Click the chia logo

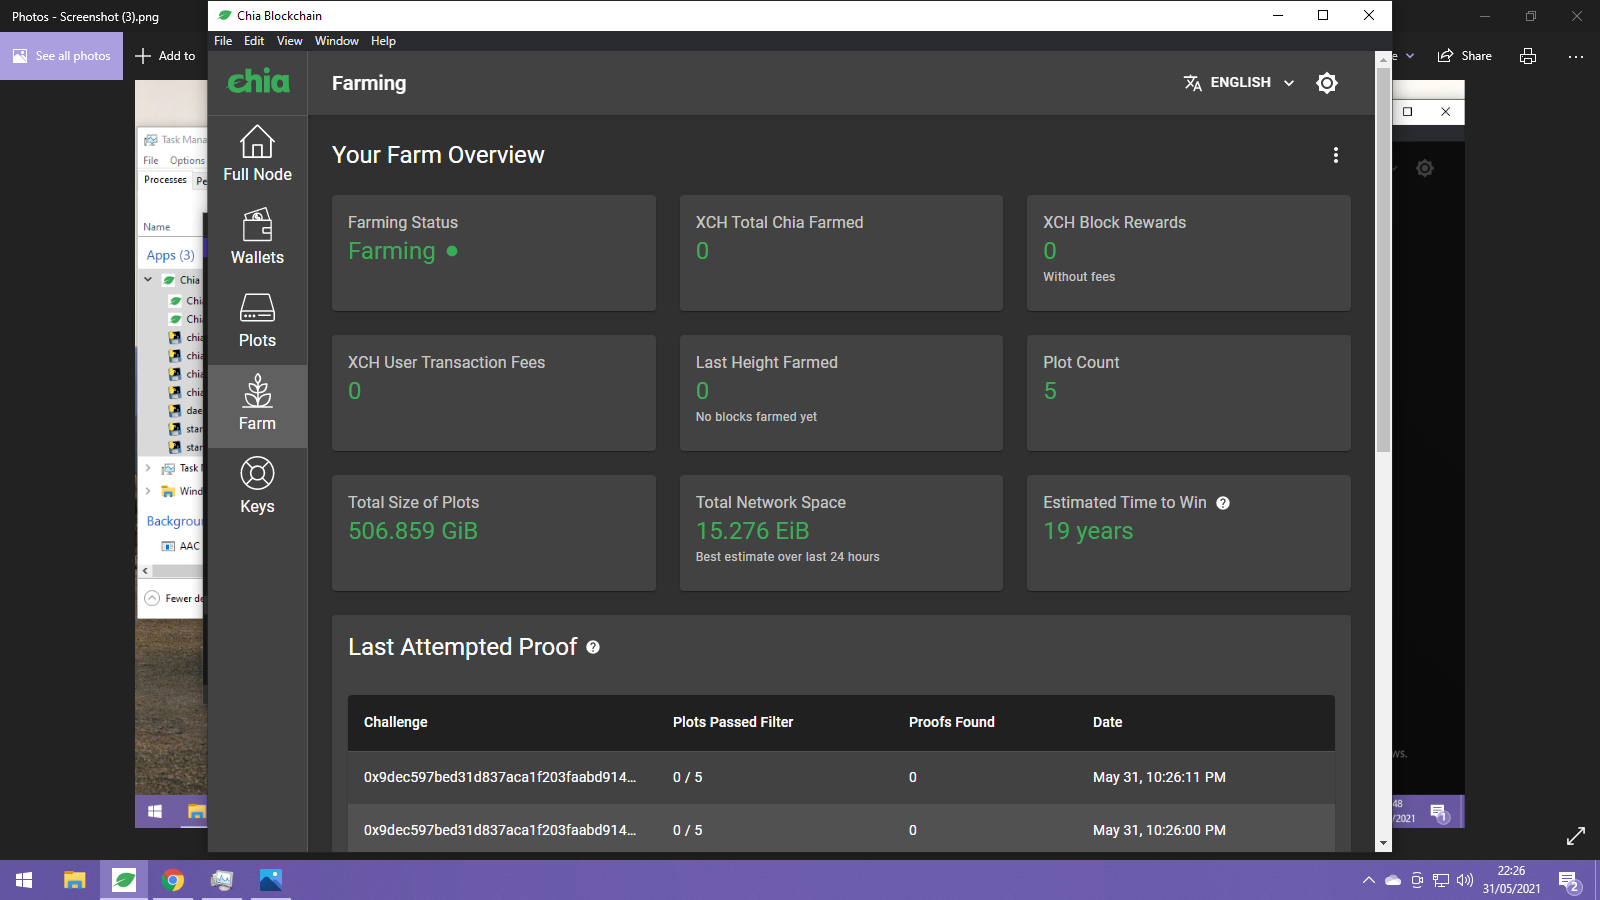pyautogui.click(x=258, y=81)
